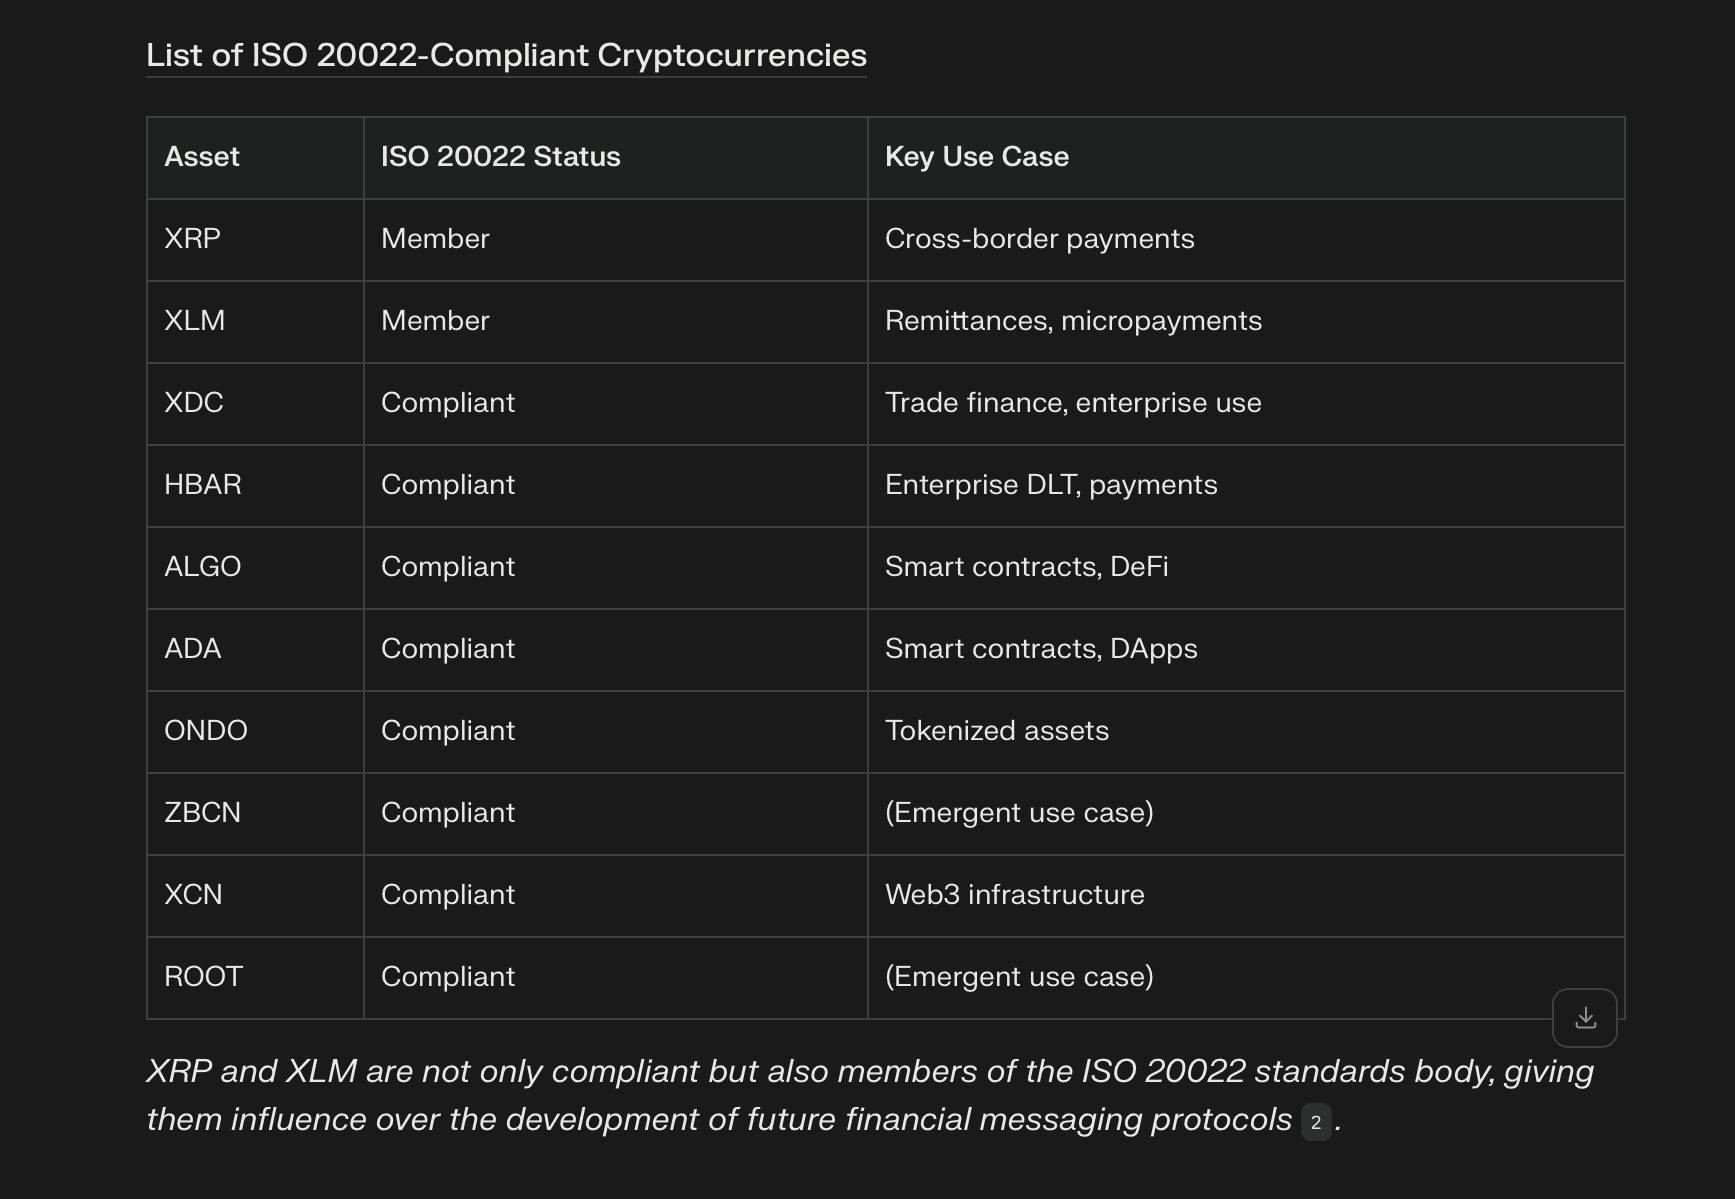Image resolution: width=1735 pixels, height=1199 pixels.
Task: Select the ZBCN asset cell
Action: click(x=255, y=814)
